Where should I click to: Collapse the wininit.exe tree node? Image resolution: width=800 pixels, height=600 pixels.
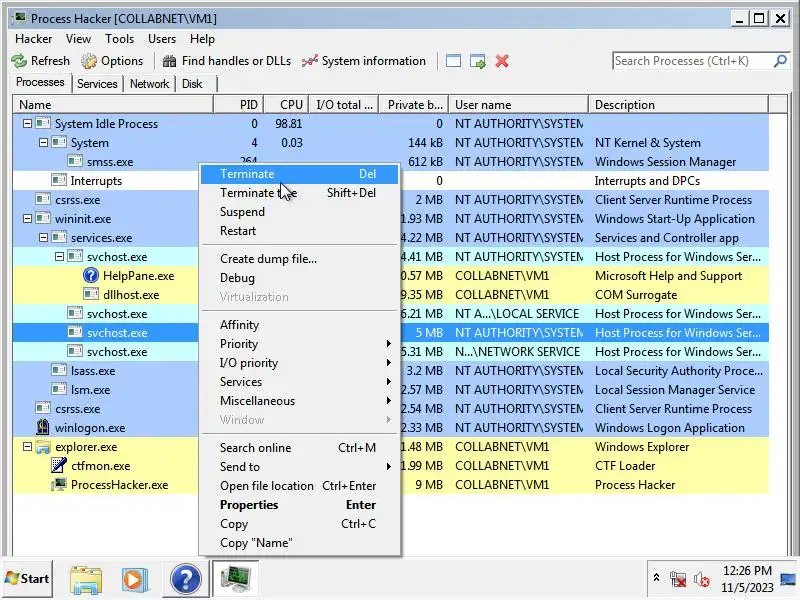28,219
